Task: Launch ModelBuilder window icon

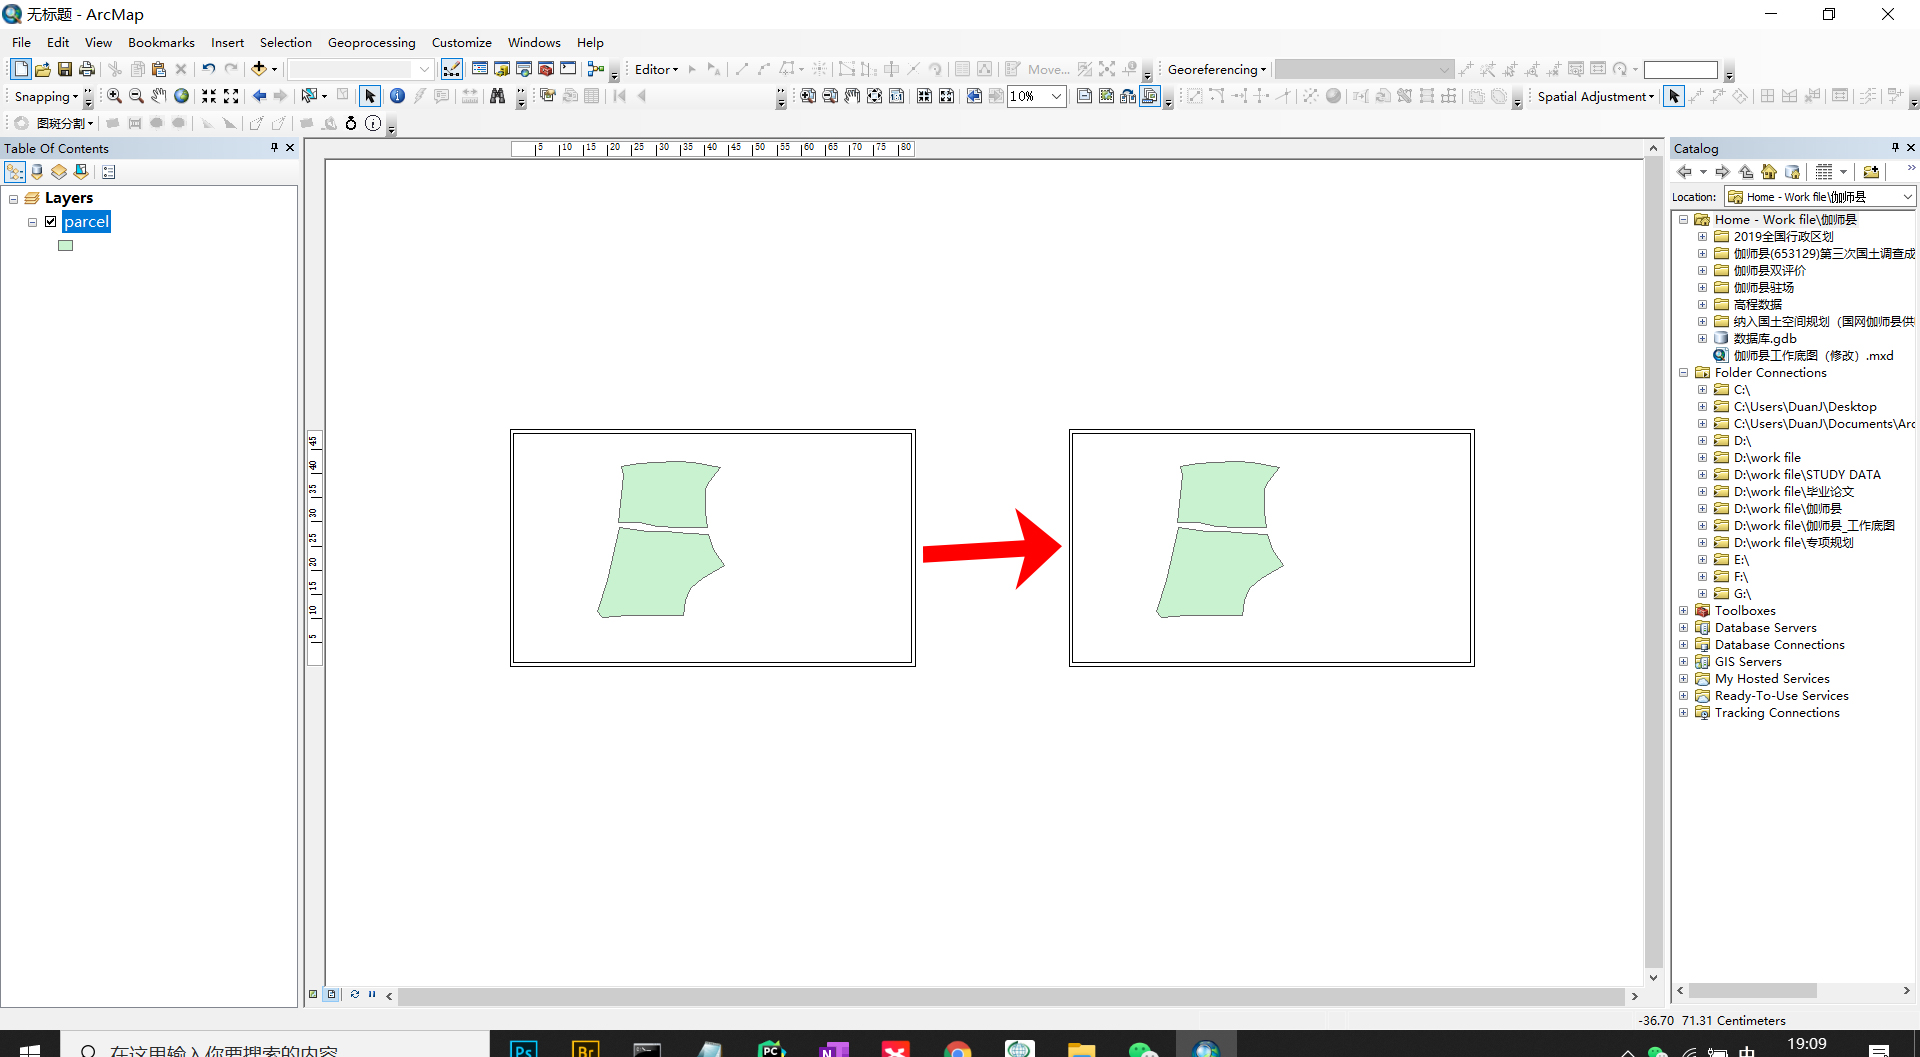Action: 596,69
